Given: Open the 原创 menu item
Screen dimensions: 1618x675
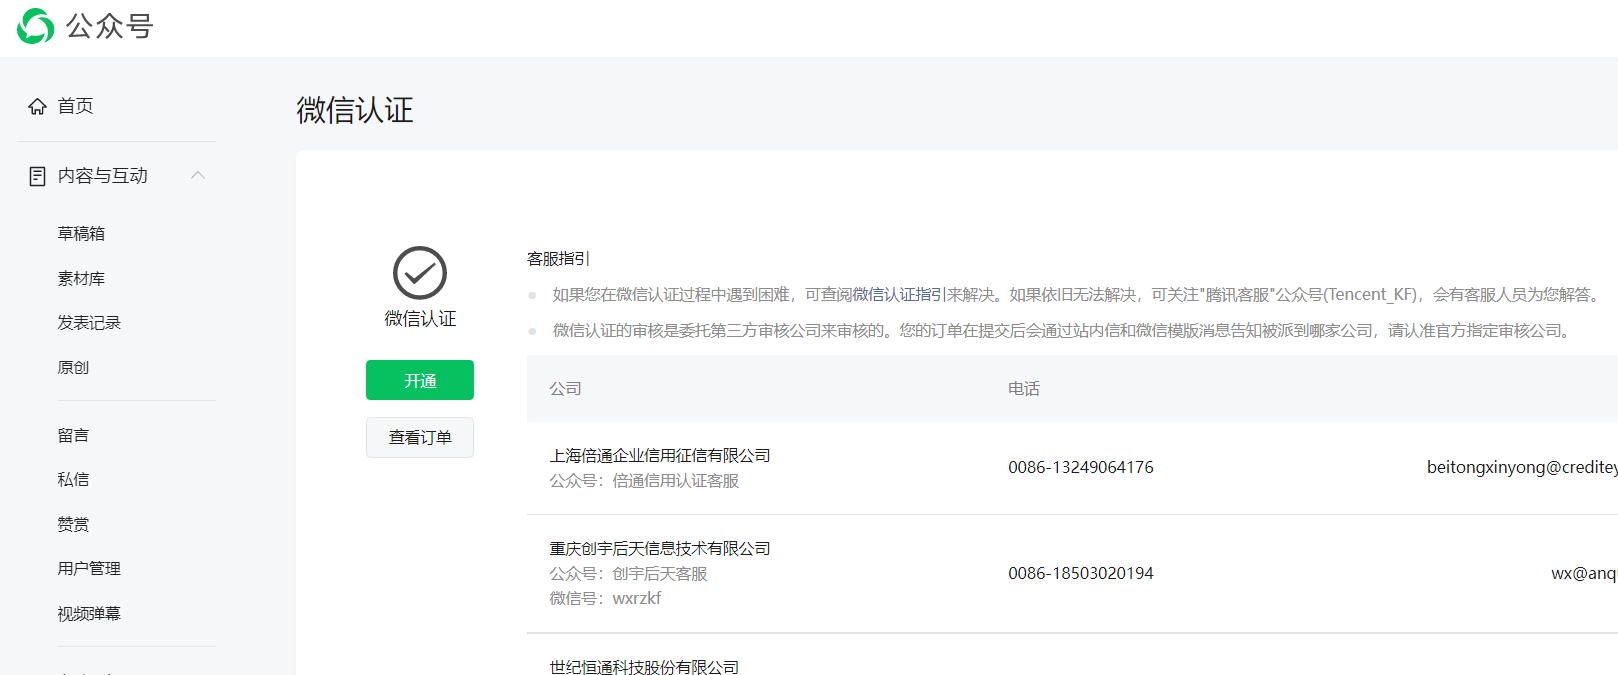Looking at the screenshot, I should point(73,367).
